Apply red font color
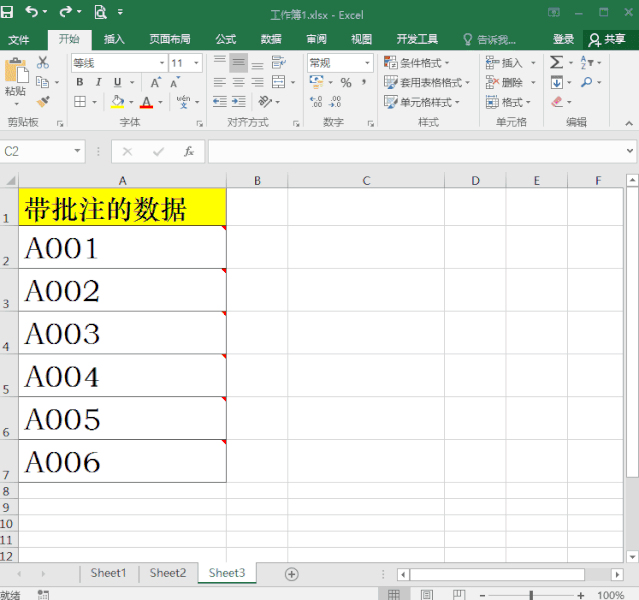The image size is (639, 600). tap(146, 101)
